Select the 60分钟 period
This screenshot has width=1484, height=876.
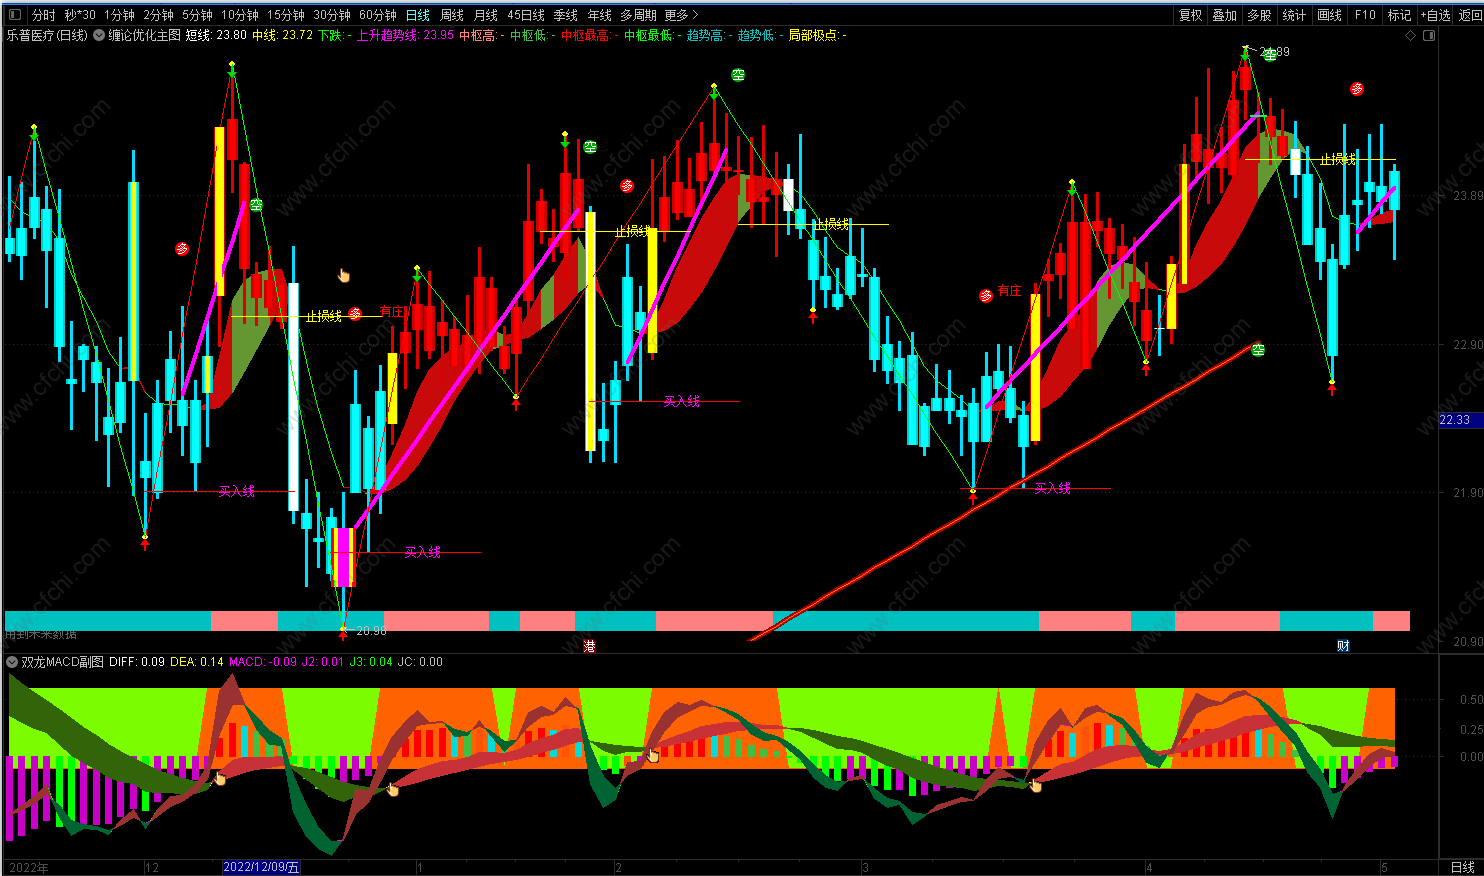378,15
